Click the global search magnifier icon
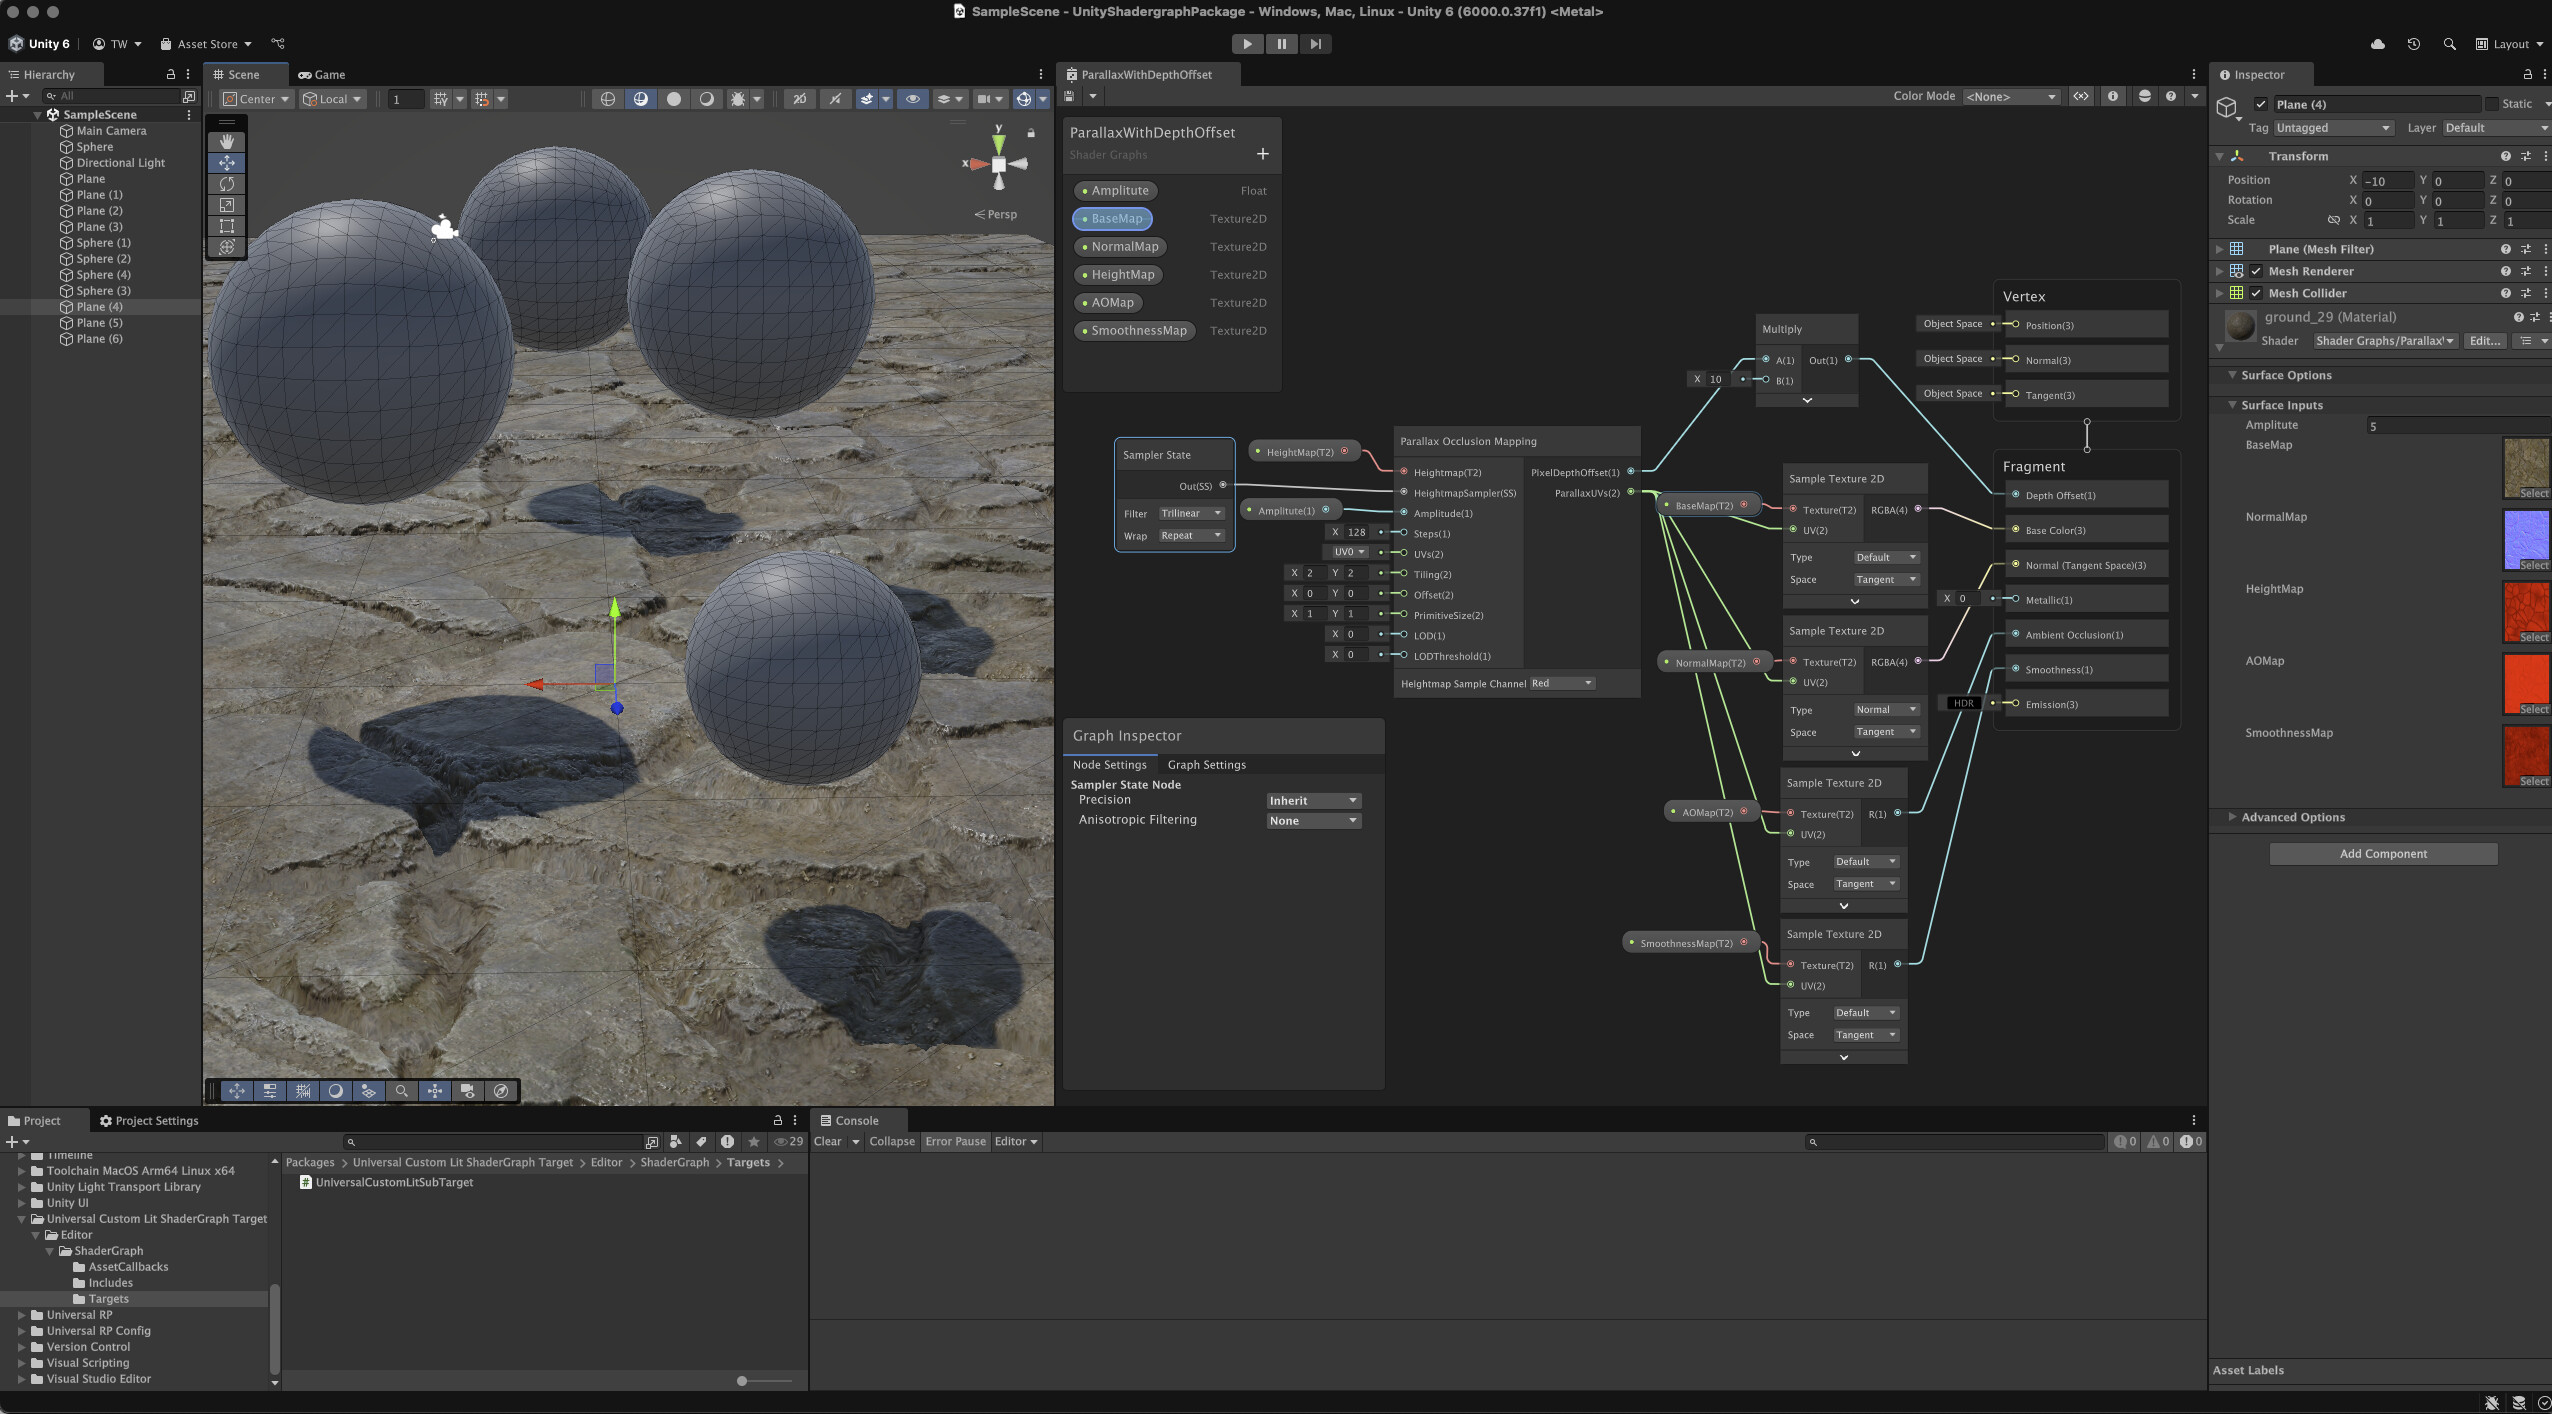The height and width of the screenshot is (1414, 2552). coord(2449,44)
